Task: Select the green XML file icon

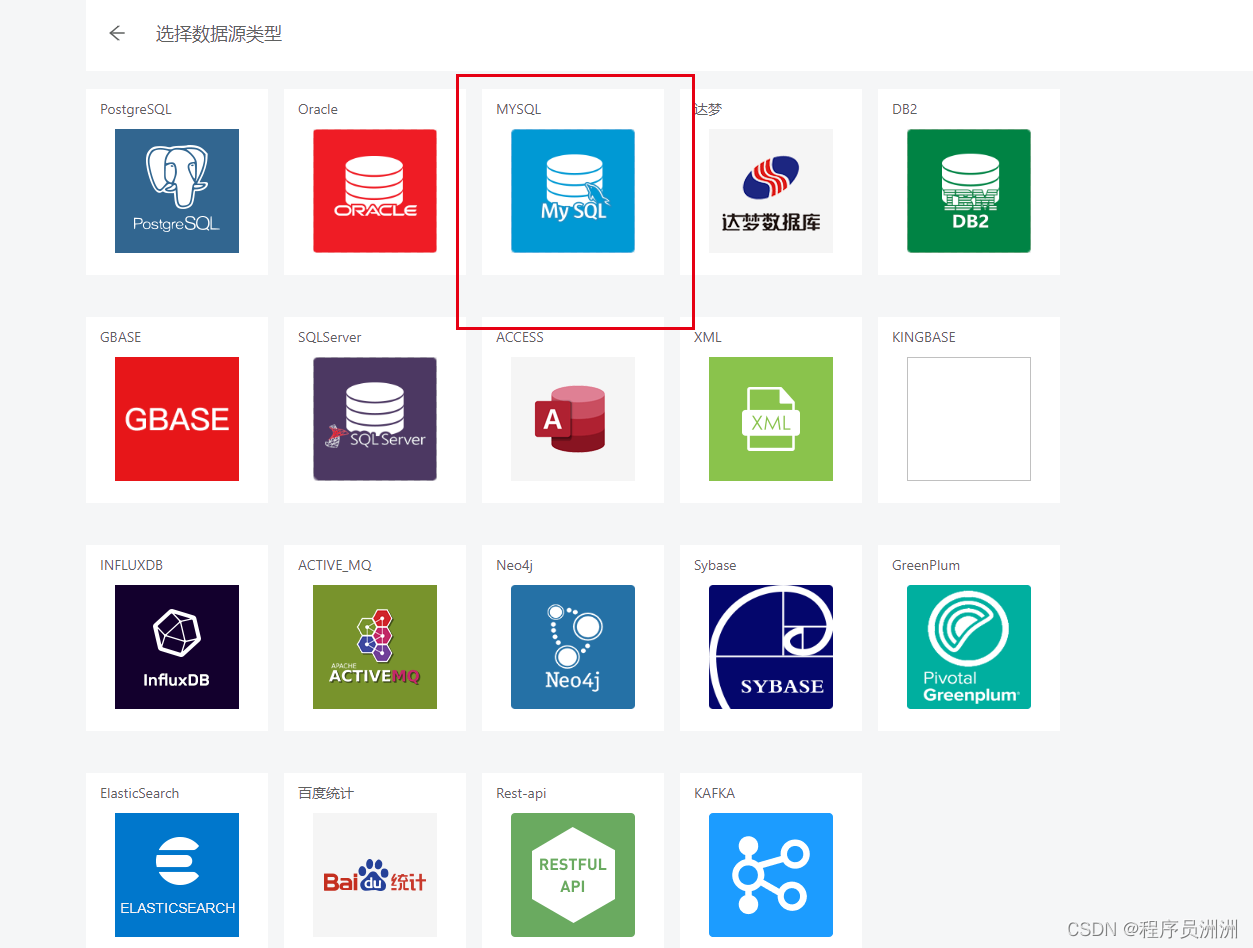Action: (x=771, y=419)
